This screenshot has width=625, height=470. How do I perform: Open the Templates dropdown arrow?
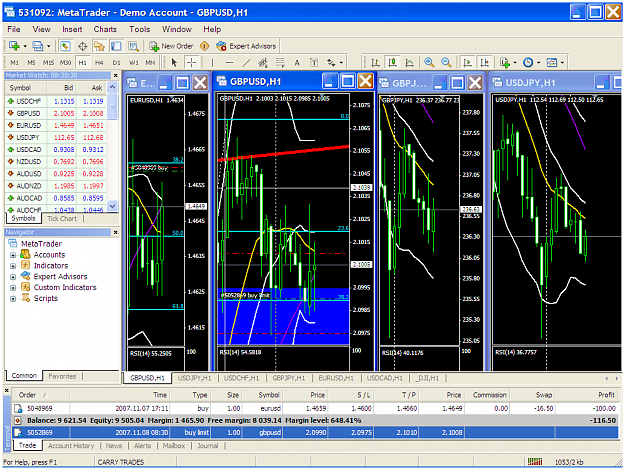click(x=562, y=63)
